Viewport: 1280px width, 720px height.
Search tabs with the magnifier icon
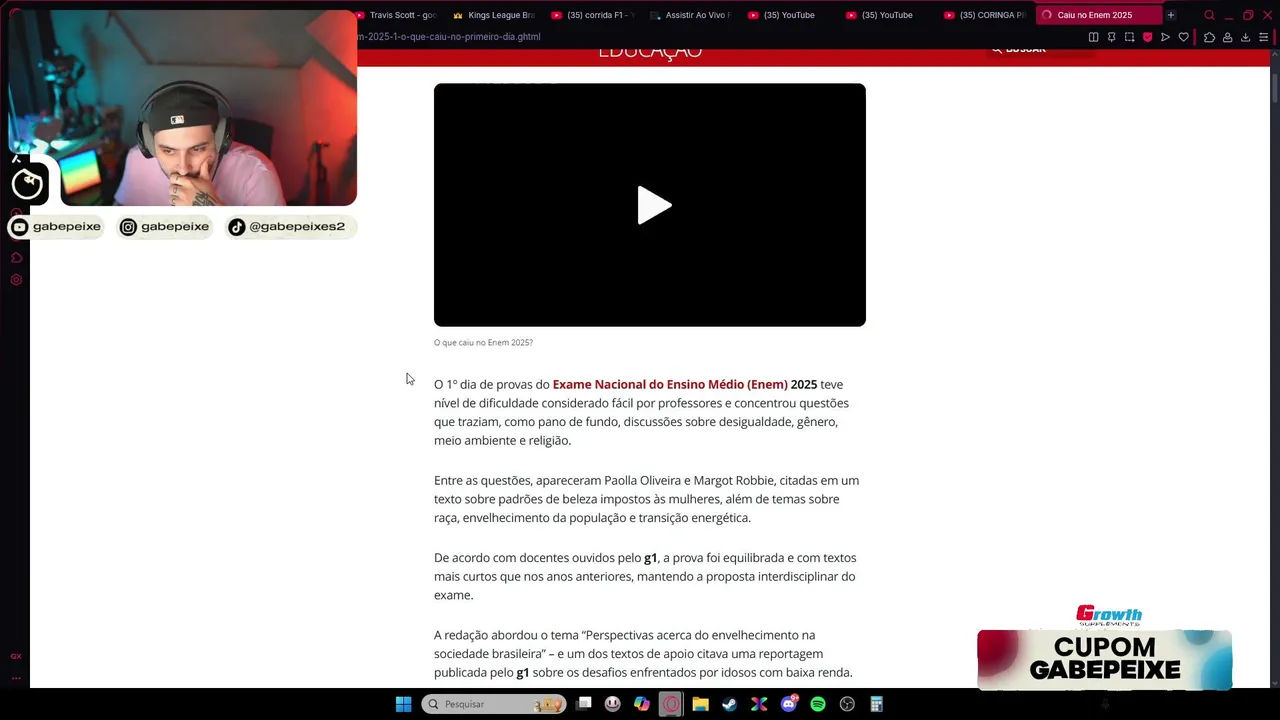[1209, 15]
